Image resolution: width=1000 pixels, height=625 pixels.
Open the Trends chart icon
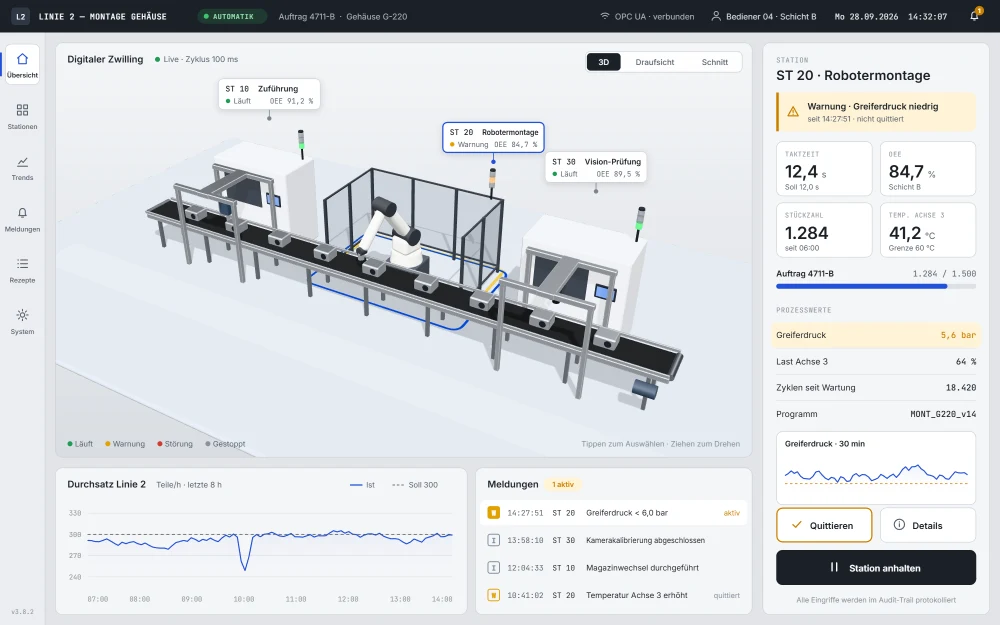[22, 161]
